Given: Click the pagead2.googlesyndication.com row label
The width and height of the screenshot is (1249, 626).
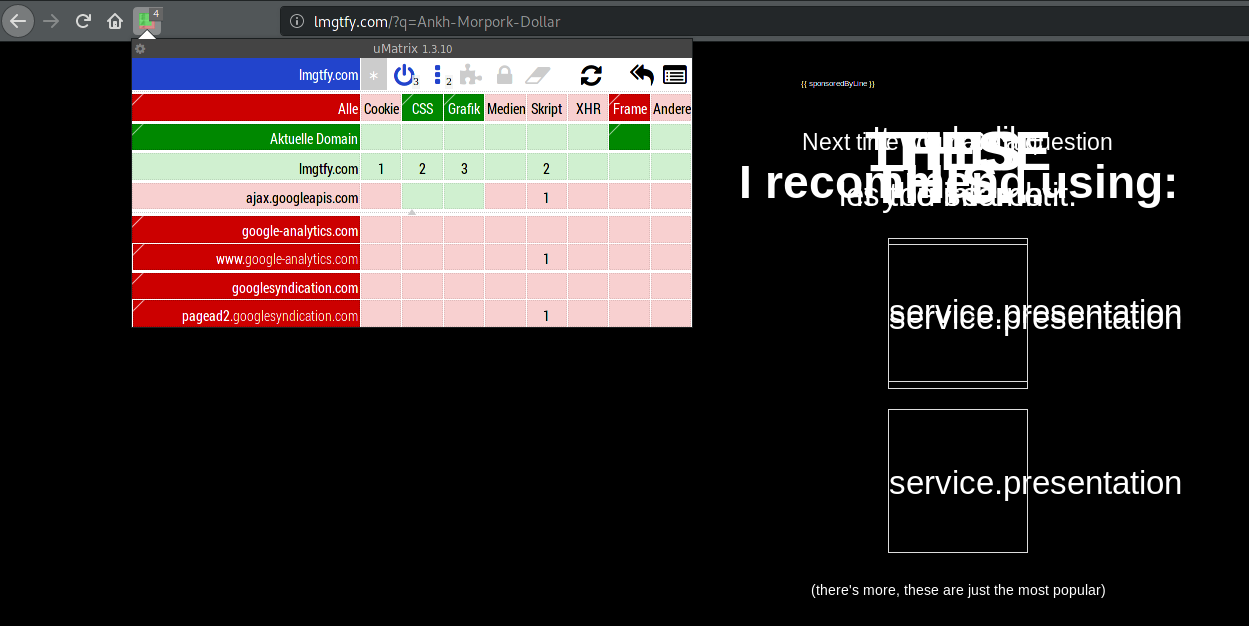Looking at the screenshot, I should click(246, 315).
